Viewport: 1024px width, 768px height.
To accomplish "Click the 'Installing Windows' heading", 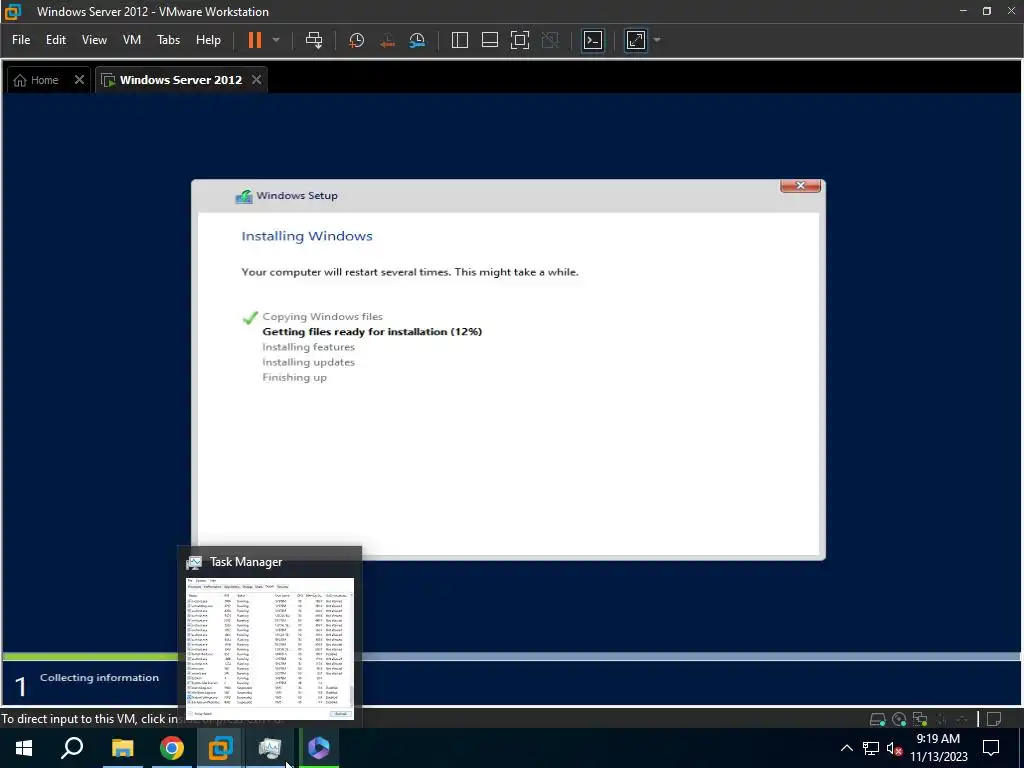I will (307, 236).
